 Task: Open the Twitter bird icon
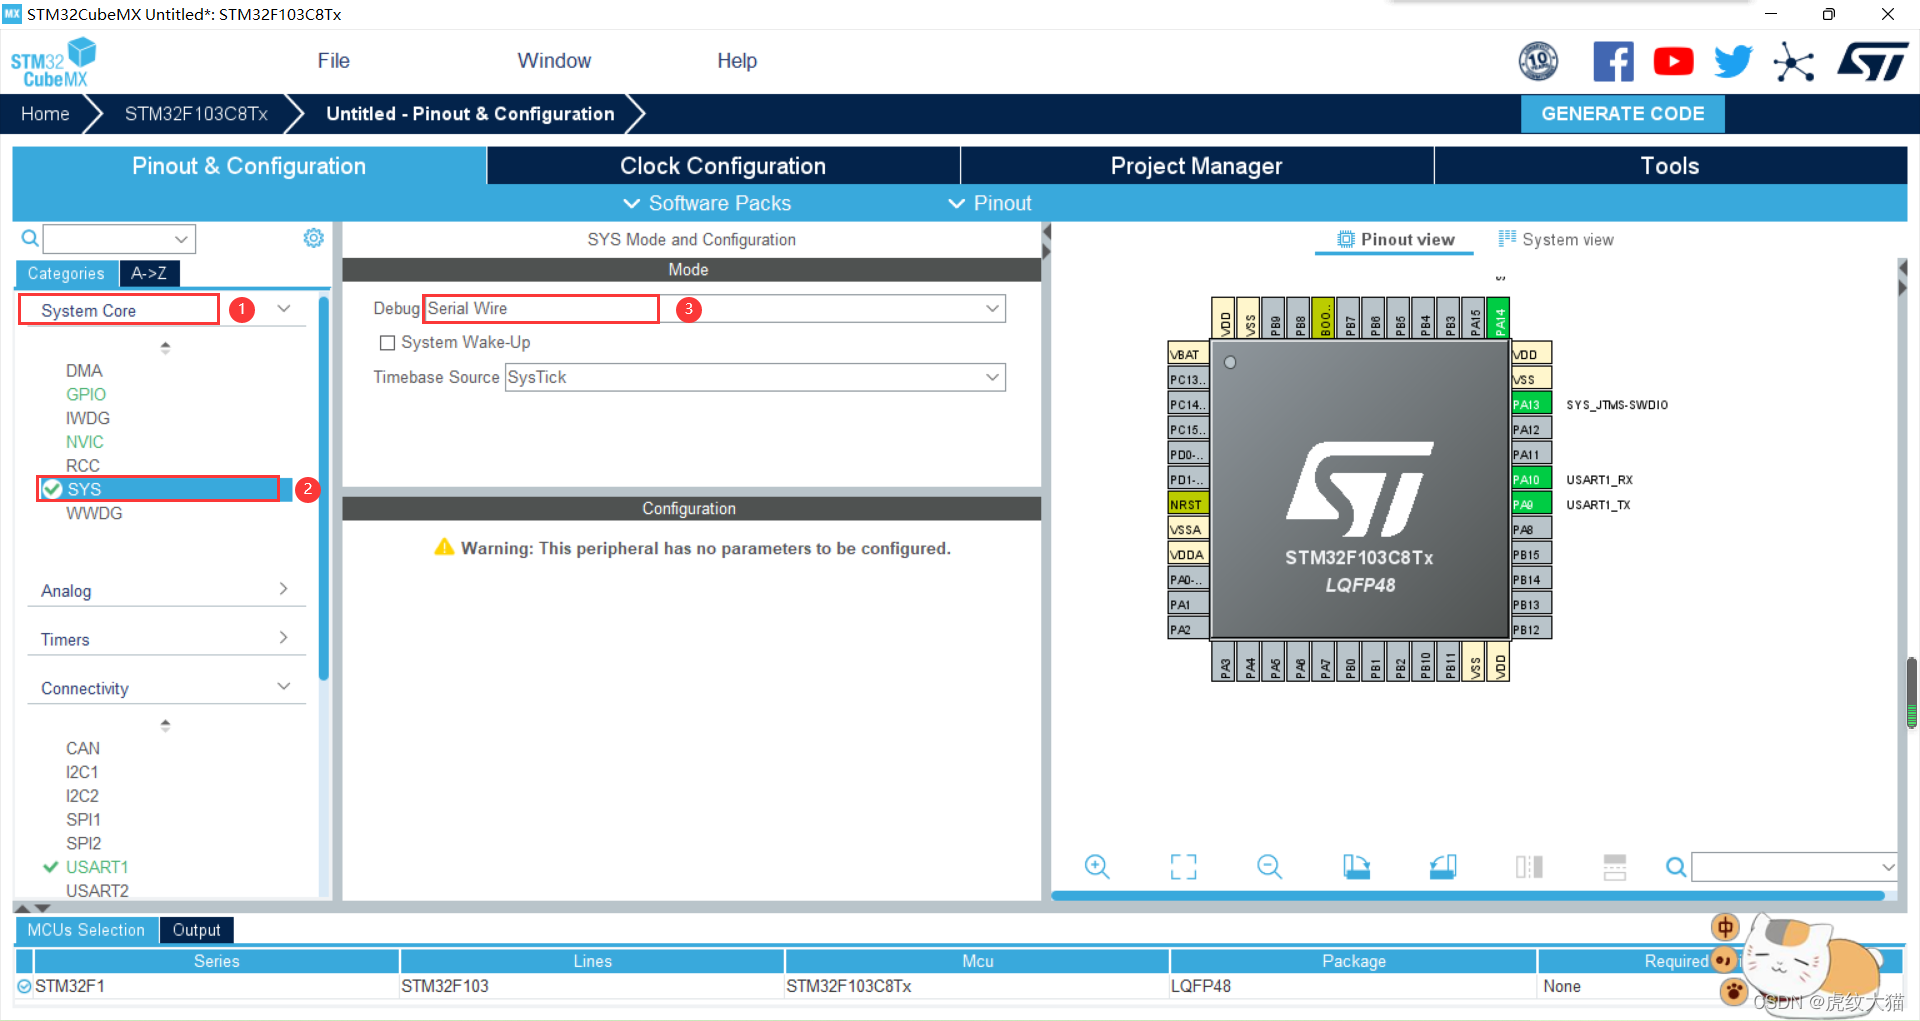pos(1733,62)
